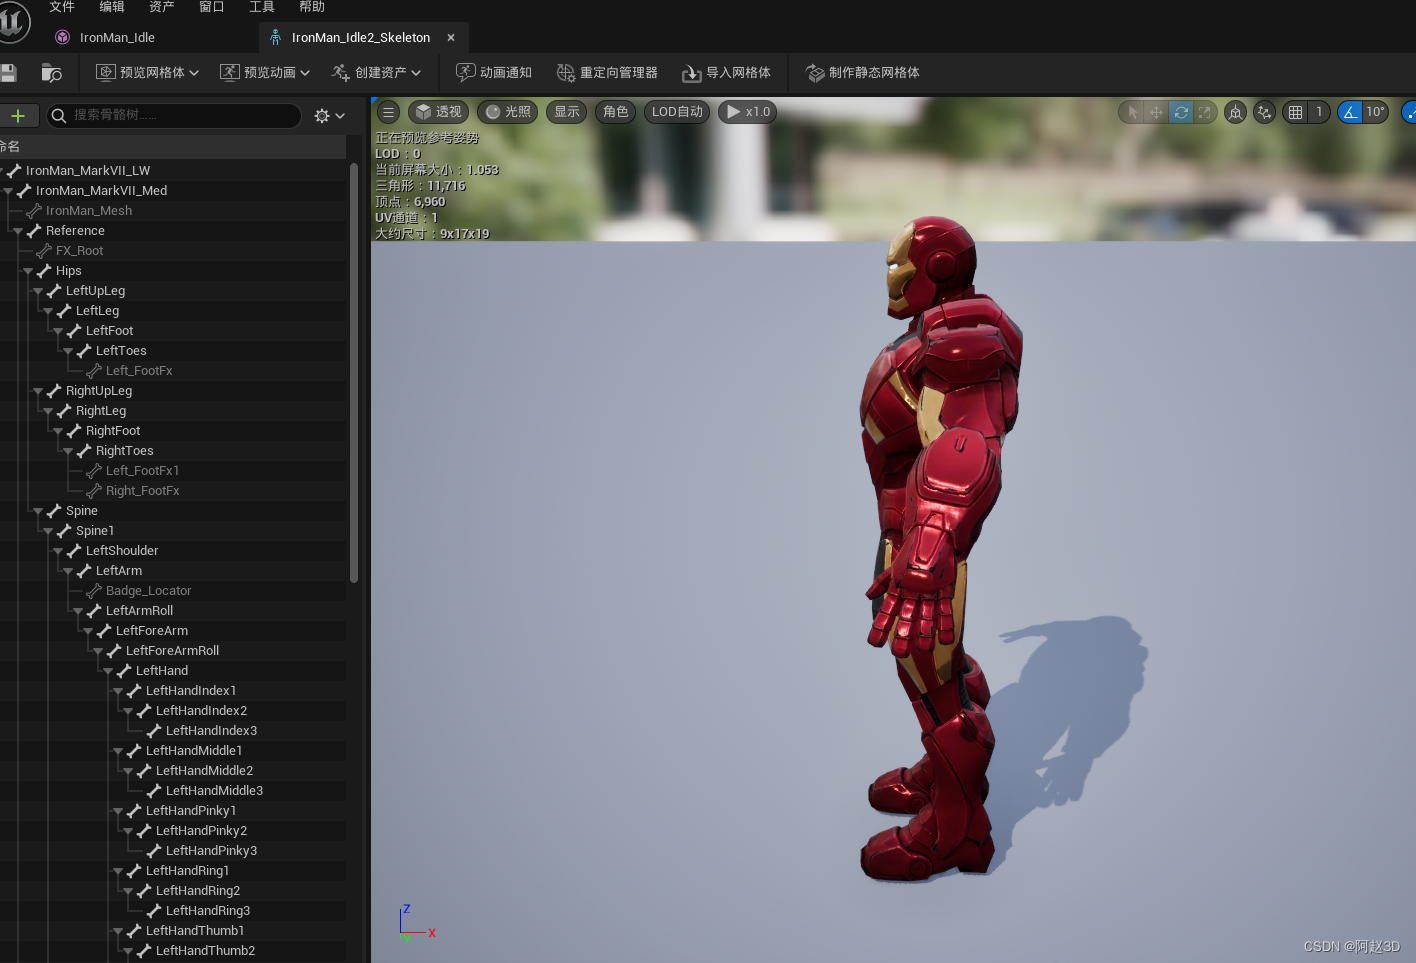Screen dimensions: 1416x963
Task: Toggle grid snapping in viewport
Action: pyautogui.click(x=1295, y=112)
